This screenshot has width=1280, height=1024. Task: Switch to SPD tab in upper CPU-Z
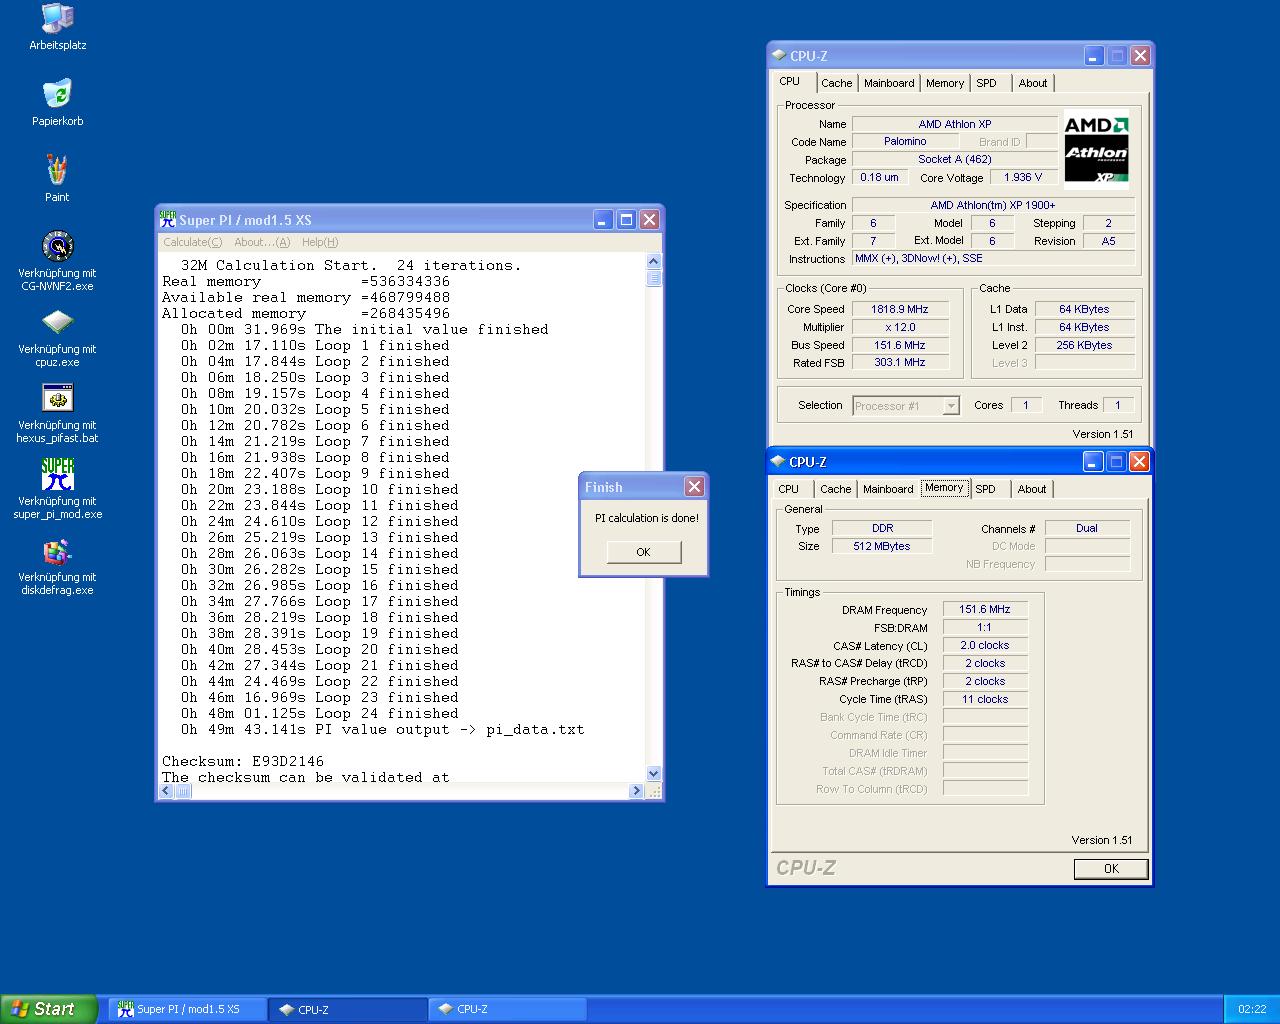point(987,83)
